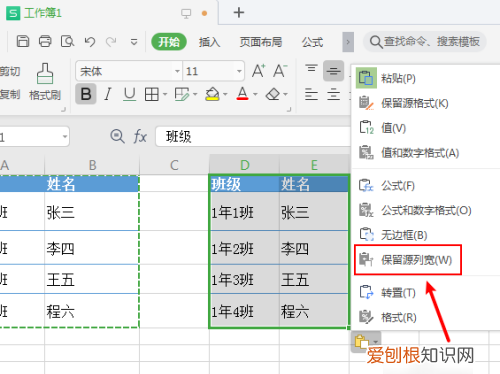Choose 格式(R) paste option
Viewport: 500px width, 374px height.
426,317
